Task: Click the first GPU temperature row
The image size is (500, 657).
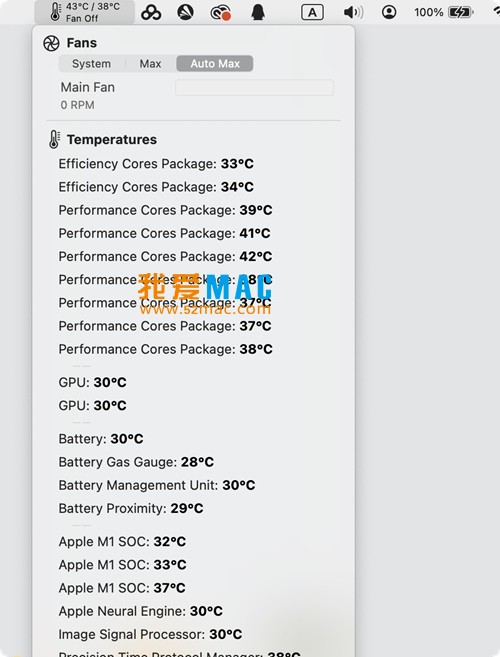Action: pos(93,382)
